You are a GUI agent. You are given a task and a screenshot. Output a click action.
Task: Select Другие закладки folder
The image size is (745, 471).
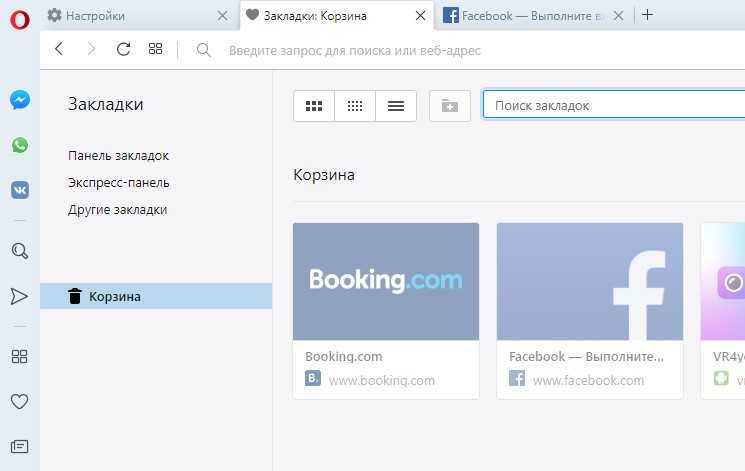[117, 210]
